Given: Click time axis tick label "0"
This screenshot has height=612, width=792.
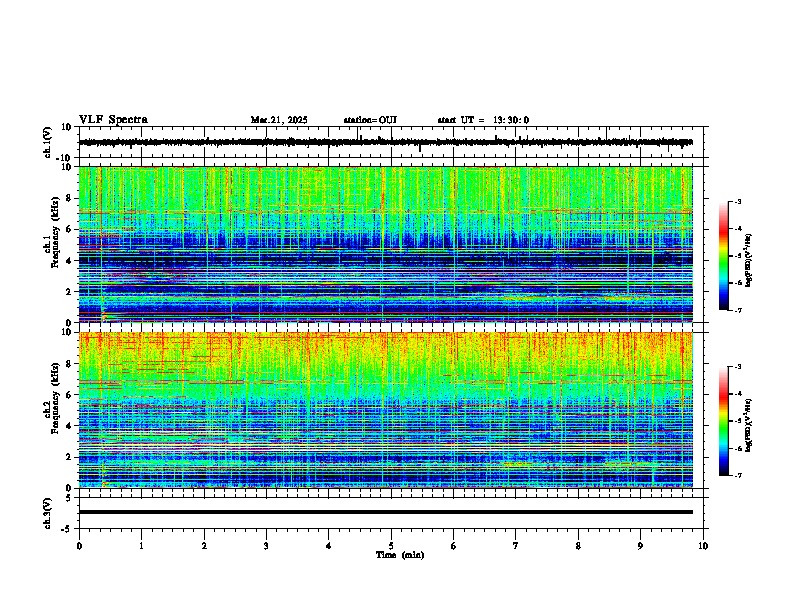Looking at the screenshot, I should (79, 546).
